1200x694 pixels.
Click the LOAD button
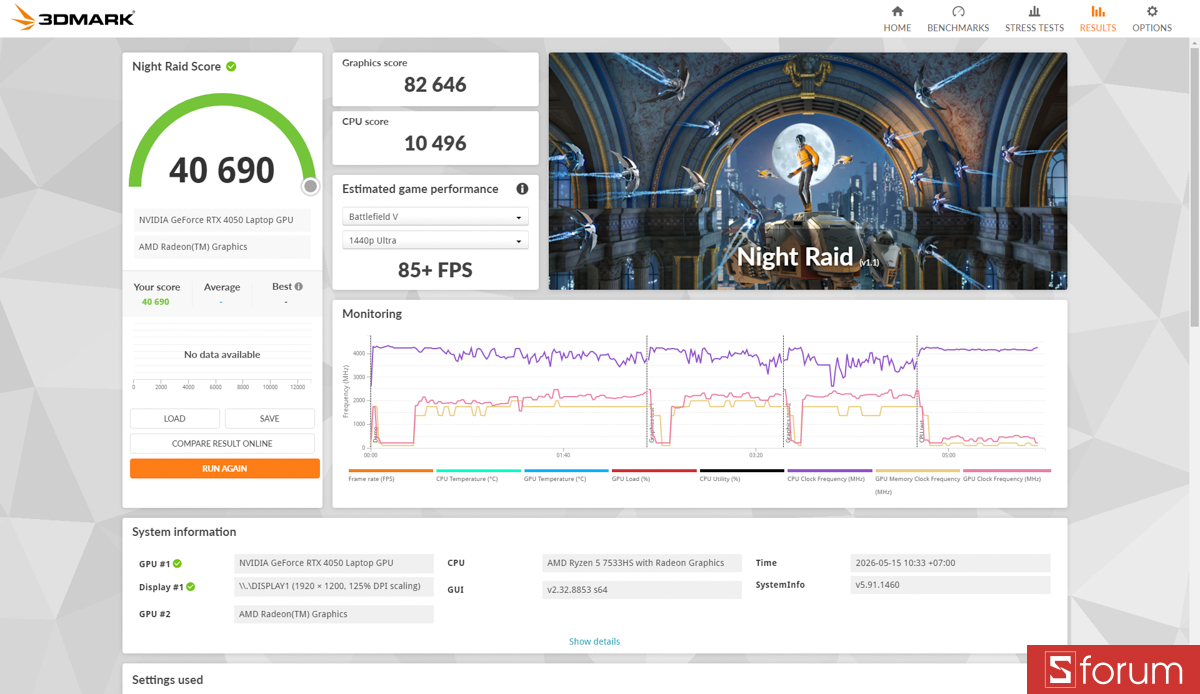175,418
